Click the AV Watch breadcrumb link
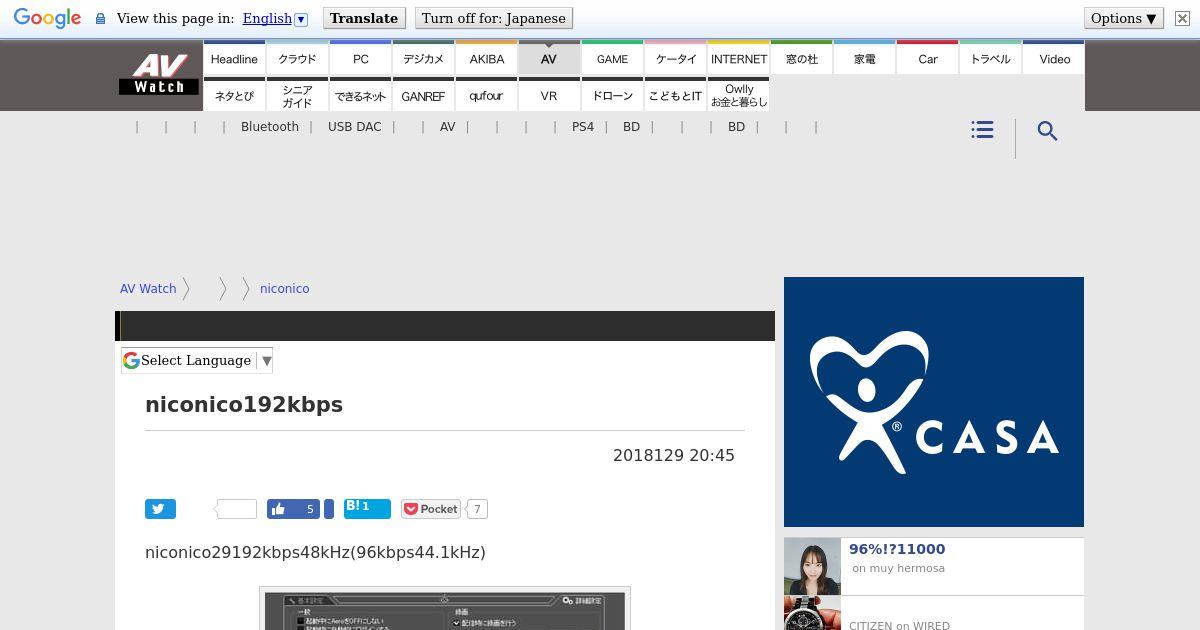 (x=148, y=288)
